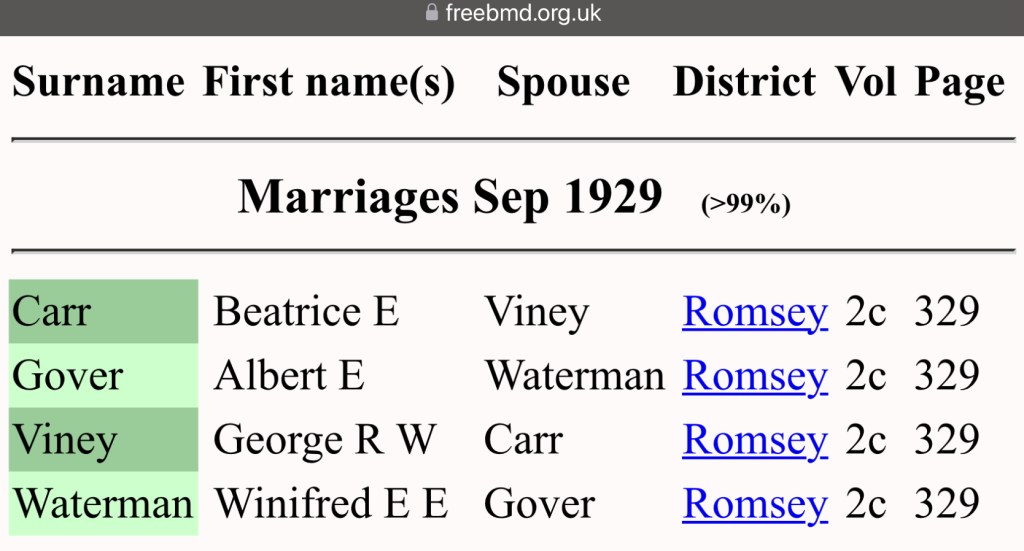The image size is (1024, 551).
Task: Click the (>99%) coverage indicator
Action: 746,205
